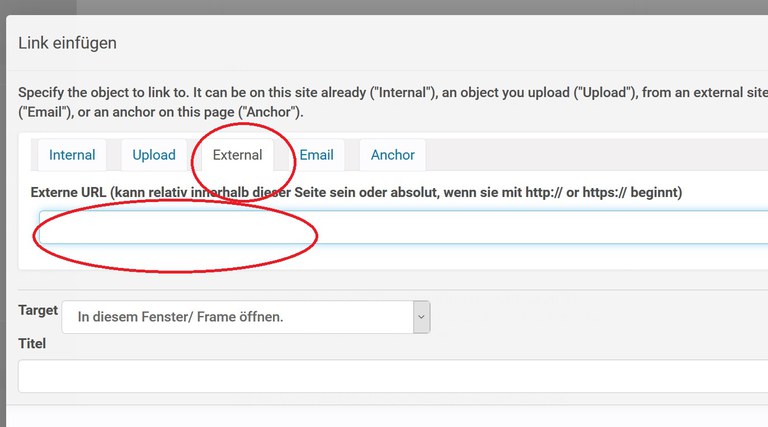The height and width of the screenshot is (427, 768).
Task: Click the empty tab strip right of Anchor
Action: (600, 155)
